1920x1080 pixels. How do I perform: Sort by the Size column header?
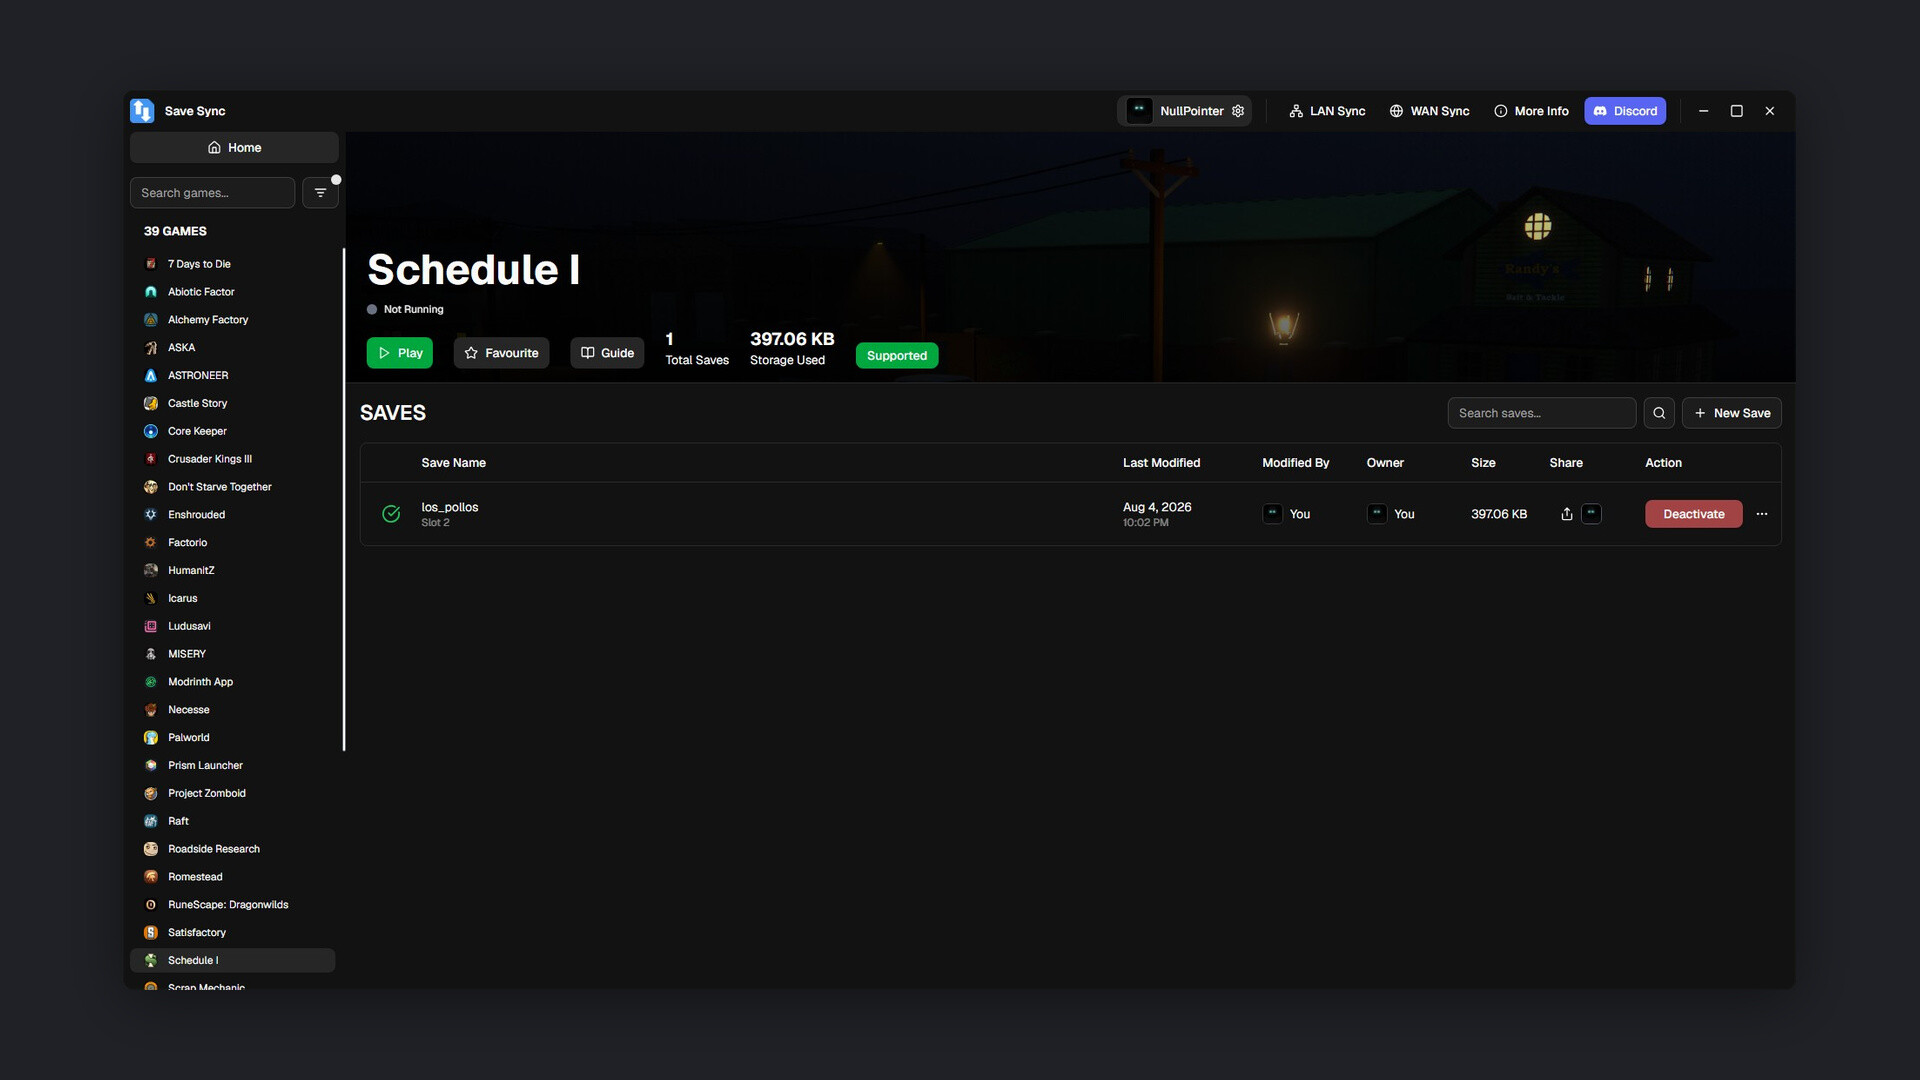pyautogui.click(x=1483, y=463)
